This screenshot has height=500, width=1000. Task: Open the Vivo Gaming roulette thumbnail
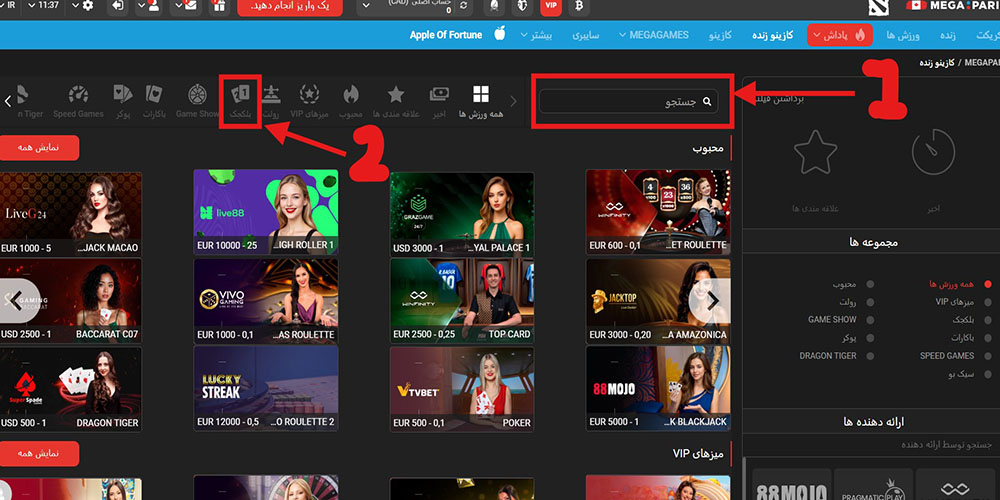[266, 300]
